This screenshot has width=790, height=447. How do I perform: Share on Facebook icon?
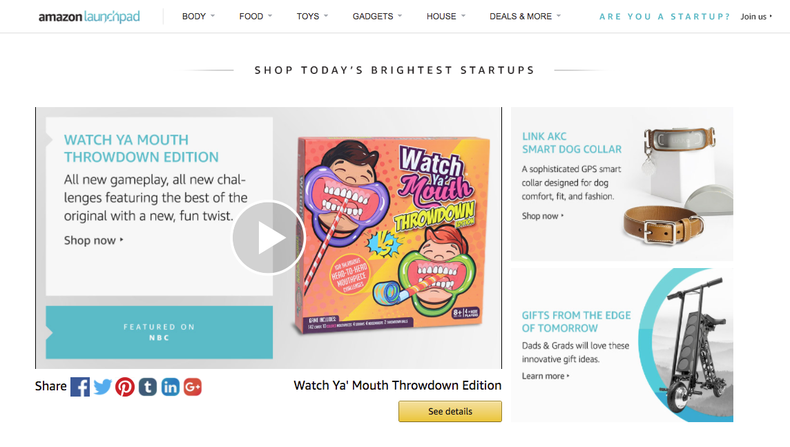pyautogui.click(x=80, y=387)
